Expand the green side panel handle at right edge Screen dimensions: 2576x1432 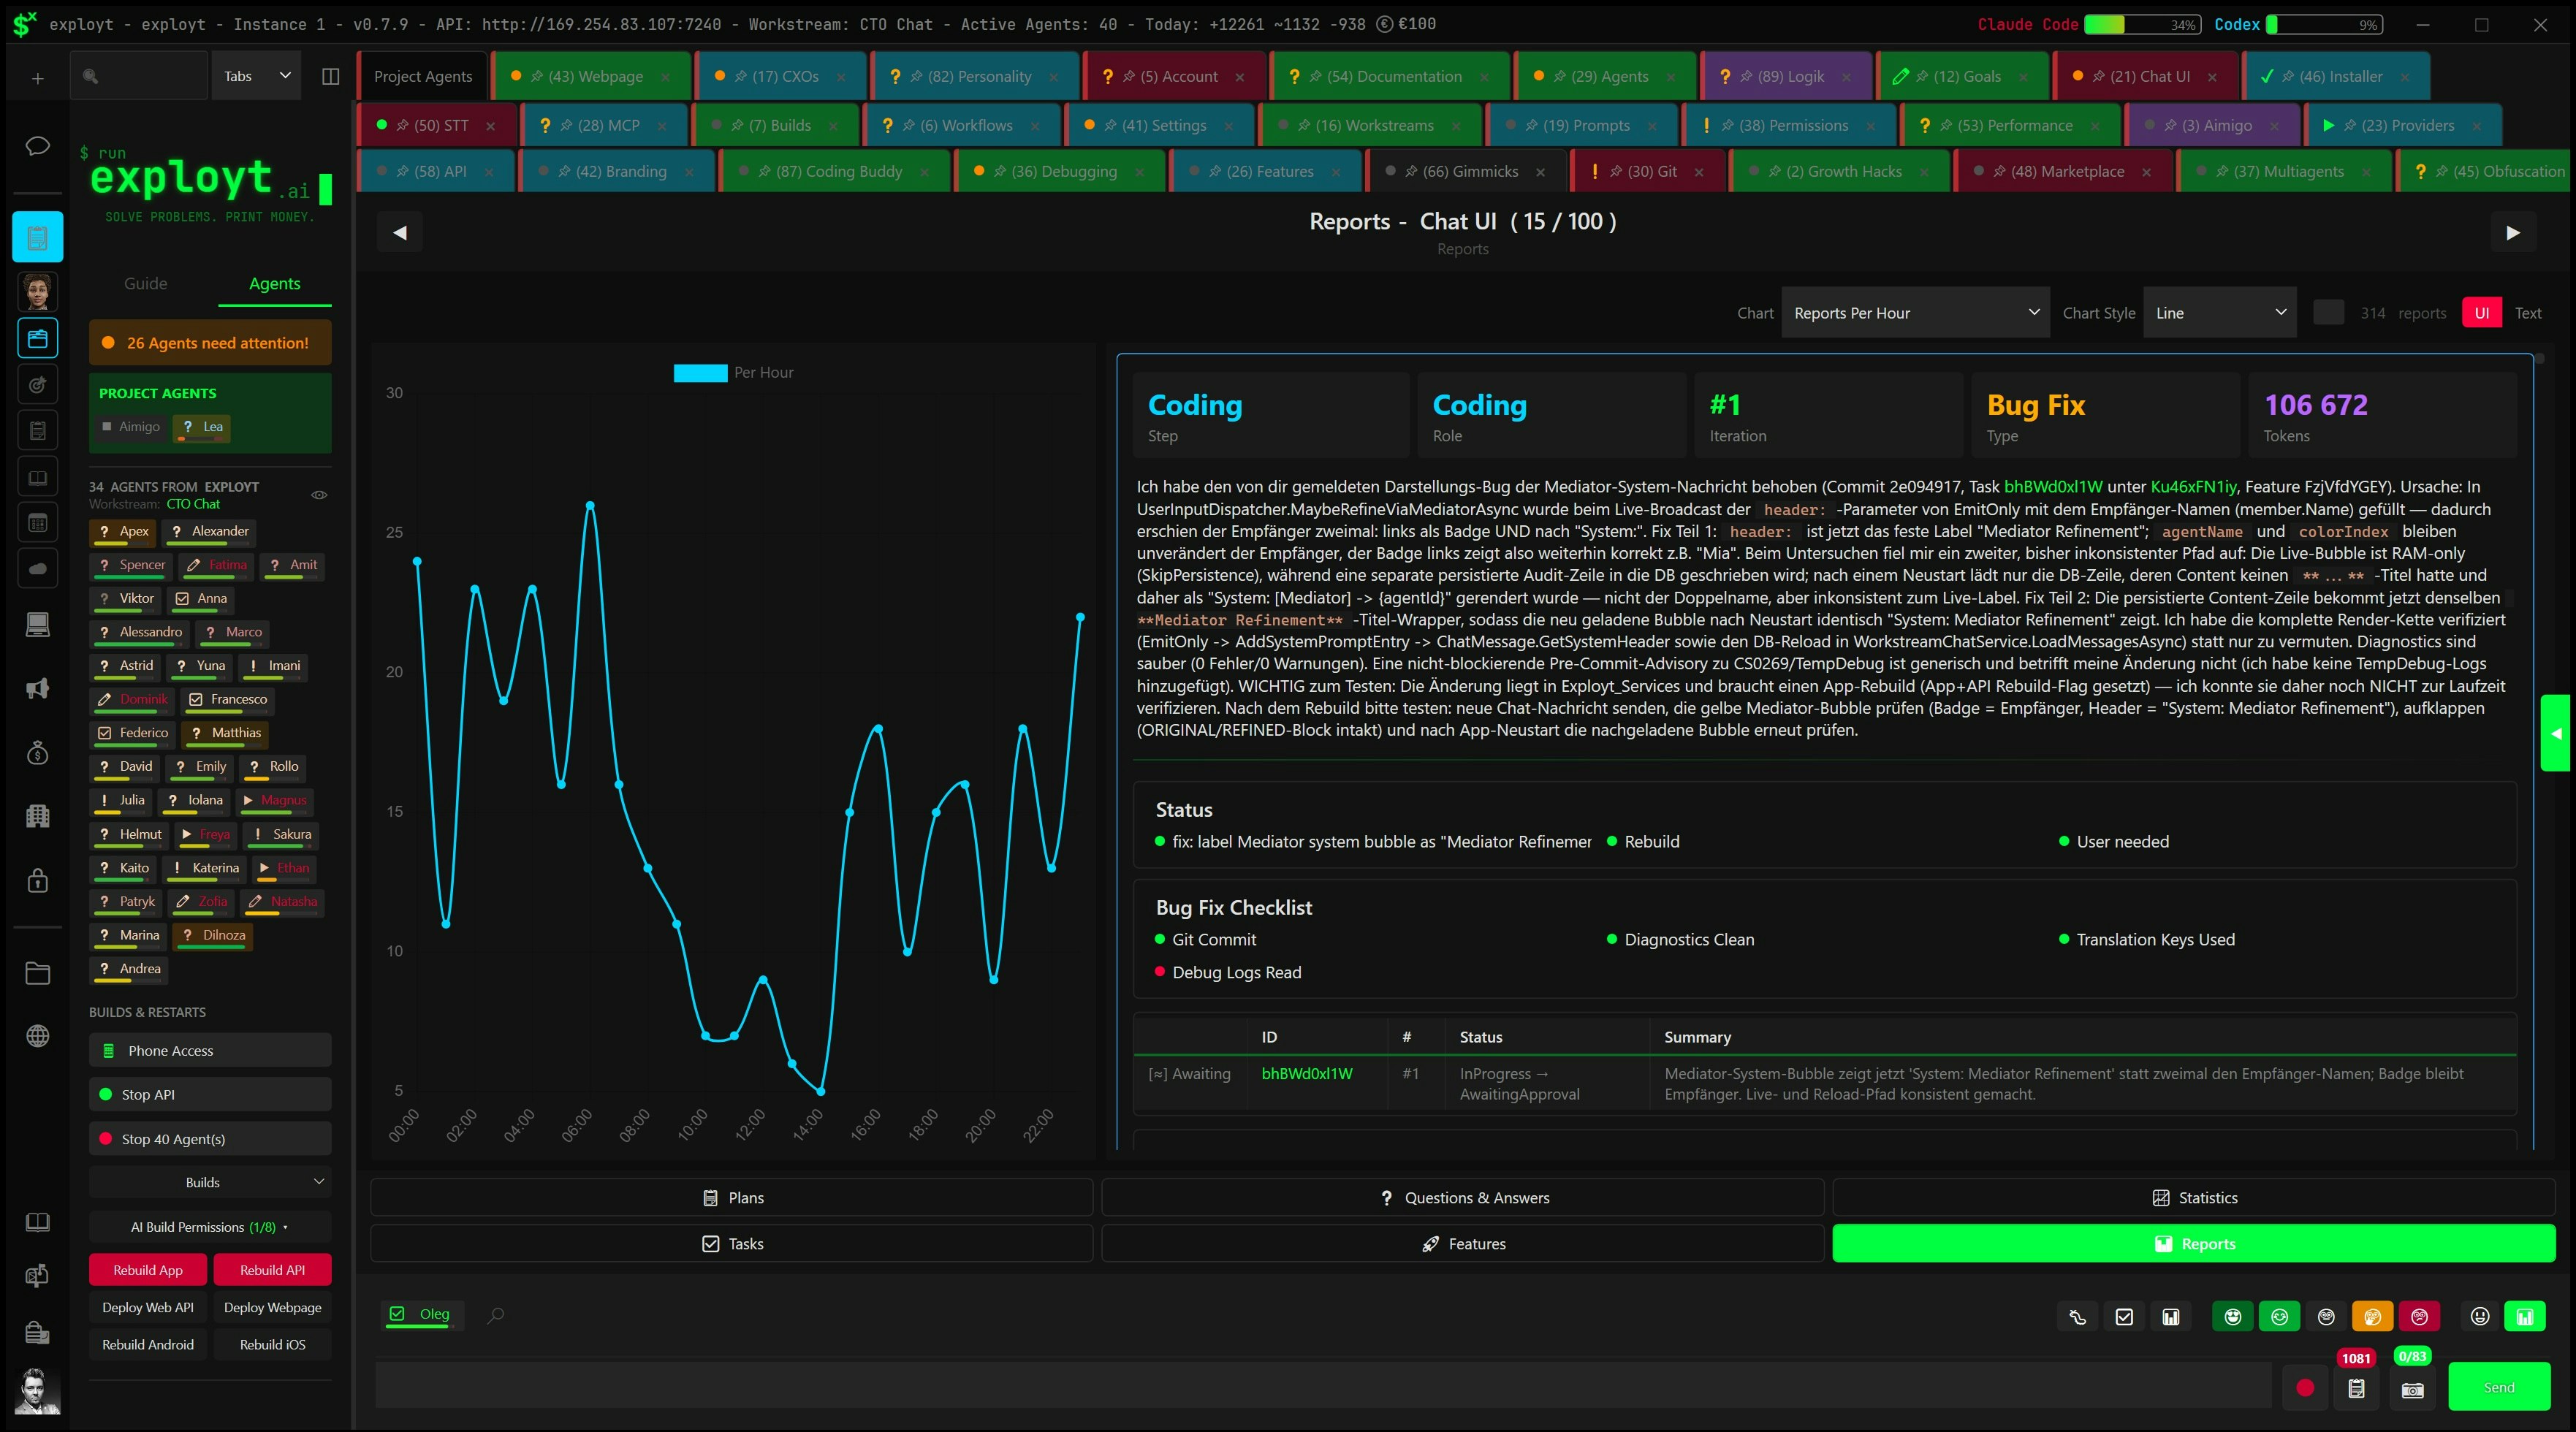pyautogui.click(x=2557, y=733)
